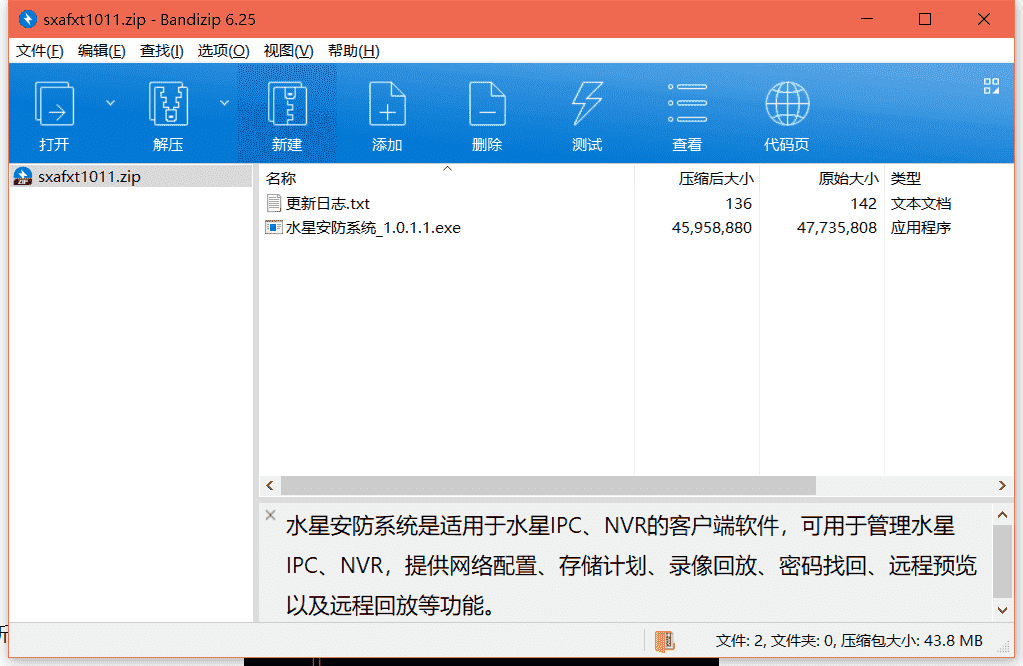Click the Extract (解压) toolbar icon
The width and height of the screenshot is (1023, 666).
click(x=168, y=104)
